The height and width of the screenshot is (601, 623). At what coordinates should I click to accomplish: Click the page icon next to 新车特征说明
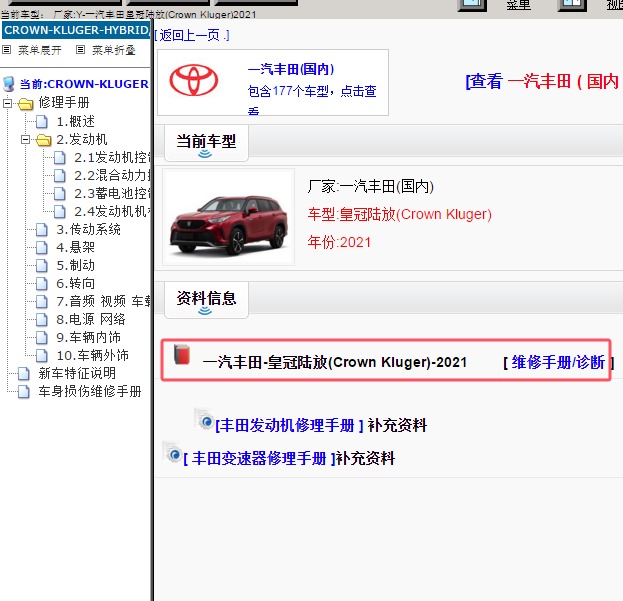pyautogui.click(x=24, y=374)
